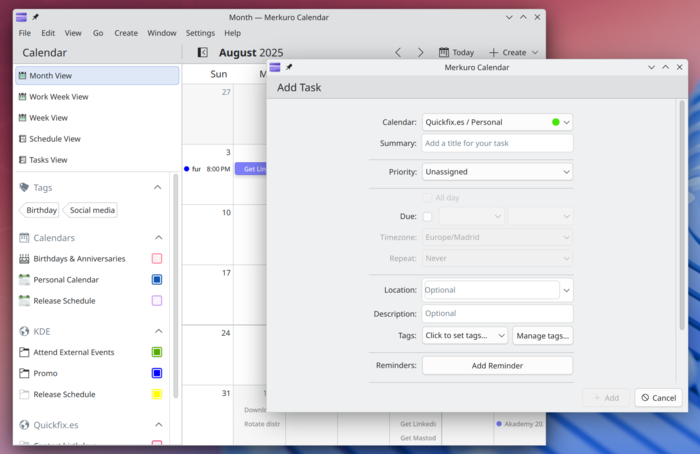Open the Priority dropdown
The height and width of the screenshot is (454, 700).
(497, 172)
